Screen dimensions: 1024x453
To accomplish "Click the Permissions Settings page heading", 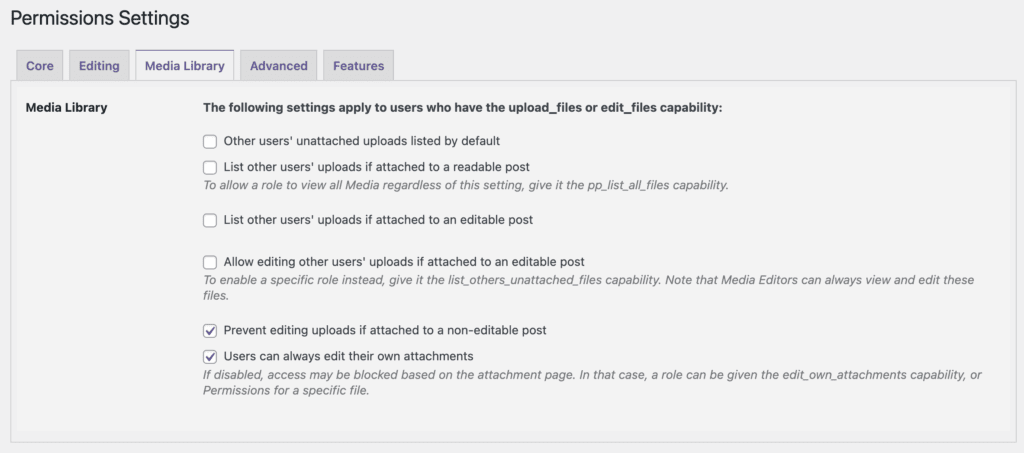I will [x=100, y=18].
